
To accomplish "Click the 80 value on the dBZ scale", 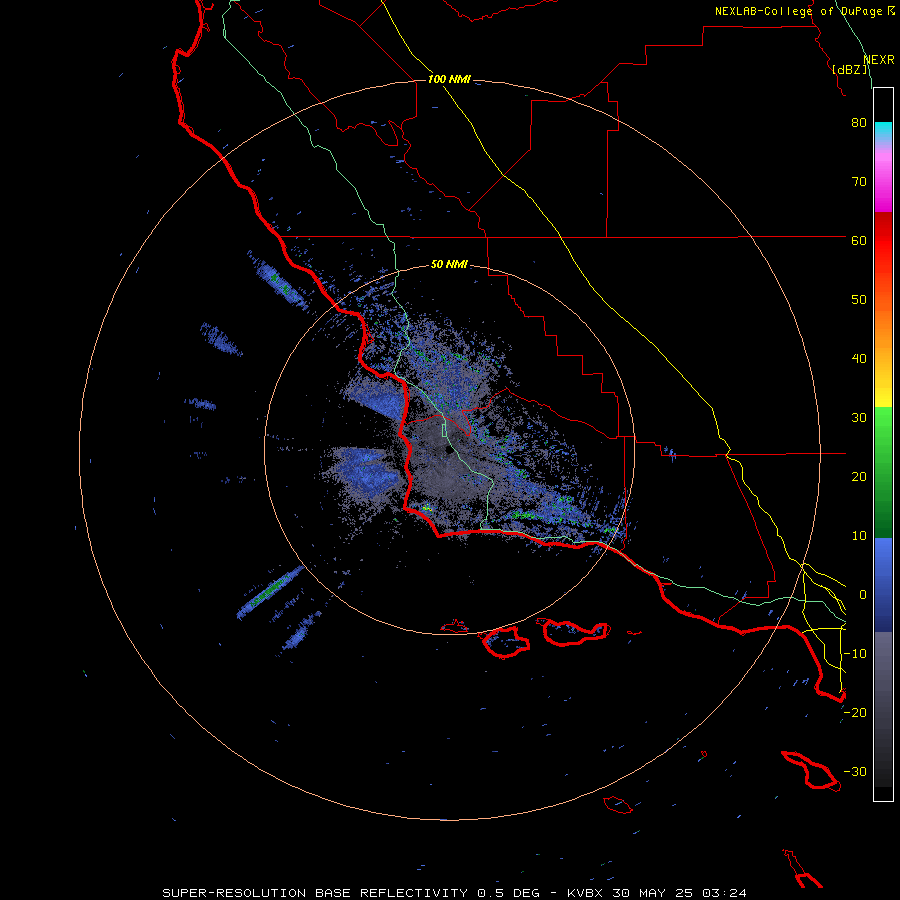I will [859, 122].
